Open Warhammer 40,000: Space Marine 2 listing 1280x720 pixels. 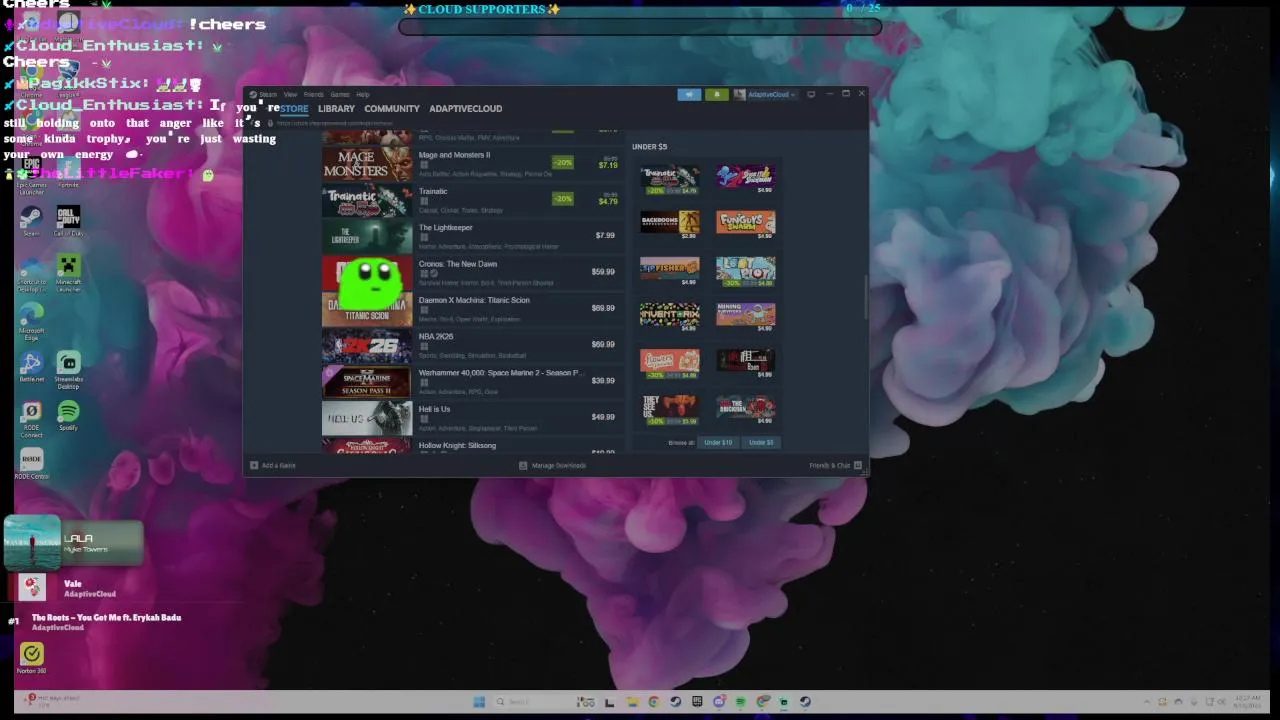471,380
